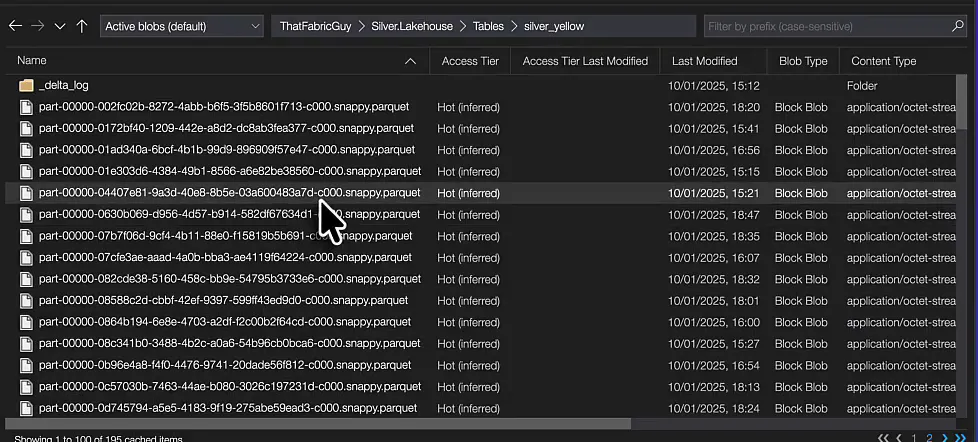Screen dimensions: 978x442
Task: Go to next page arrow
Action: pos(945,438)
